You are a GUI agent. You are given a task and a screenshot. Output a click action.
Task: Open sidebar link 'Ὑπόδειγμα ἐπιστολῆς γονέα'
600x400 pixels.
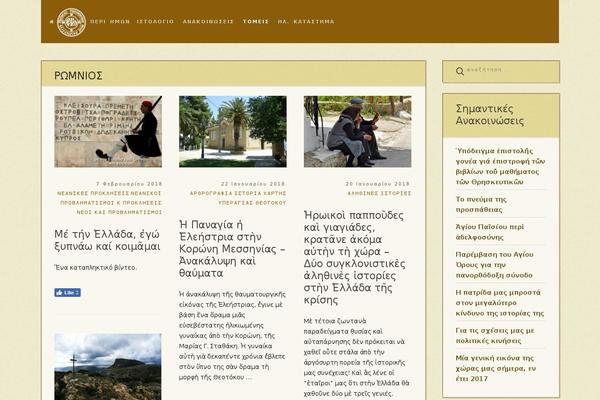500,166
